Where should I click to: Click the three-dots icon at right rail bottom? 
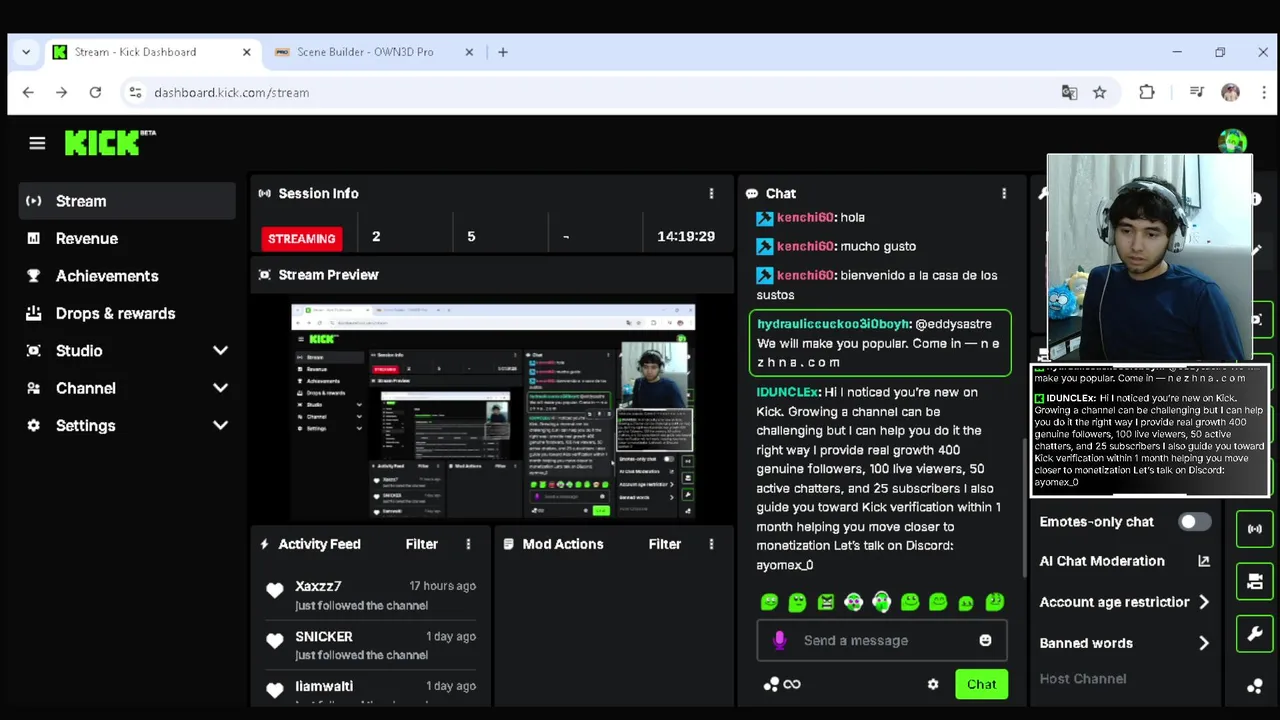1255,686
